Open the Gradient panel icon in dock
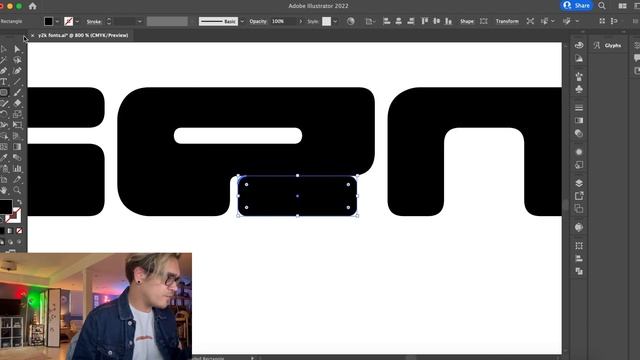 (x=579, y=120)
